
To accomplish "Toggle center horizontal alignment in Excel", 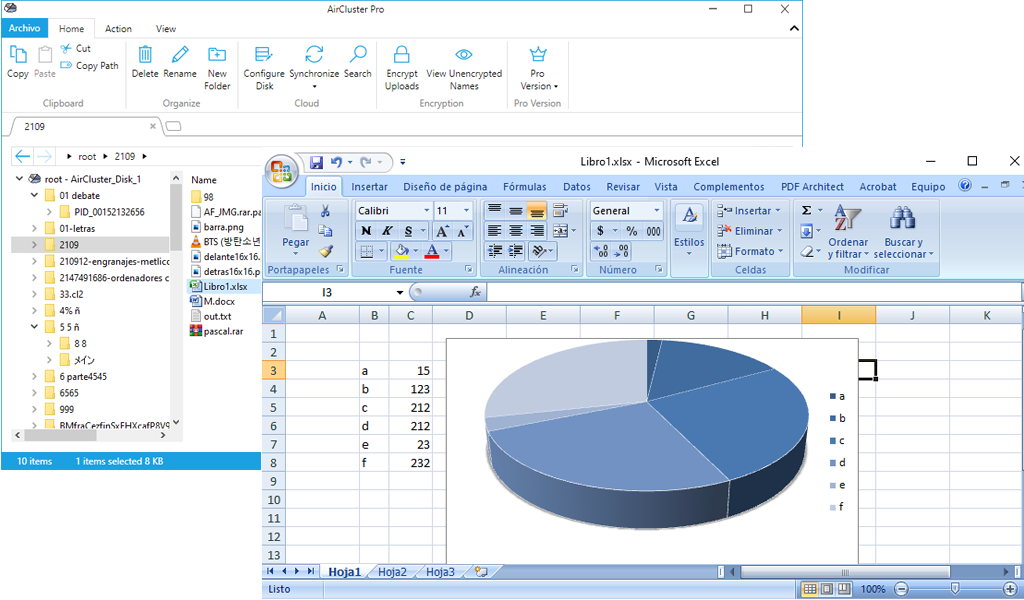I will tap(515, 231).
